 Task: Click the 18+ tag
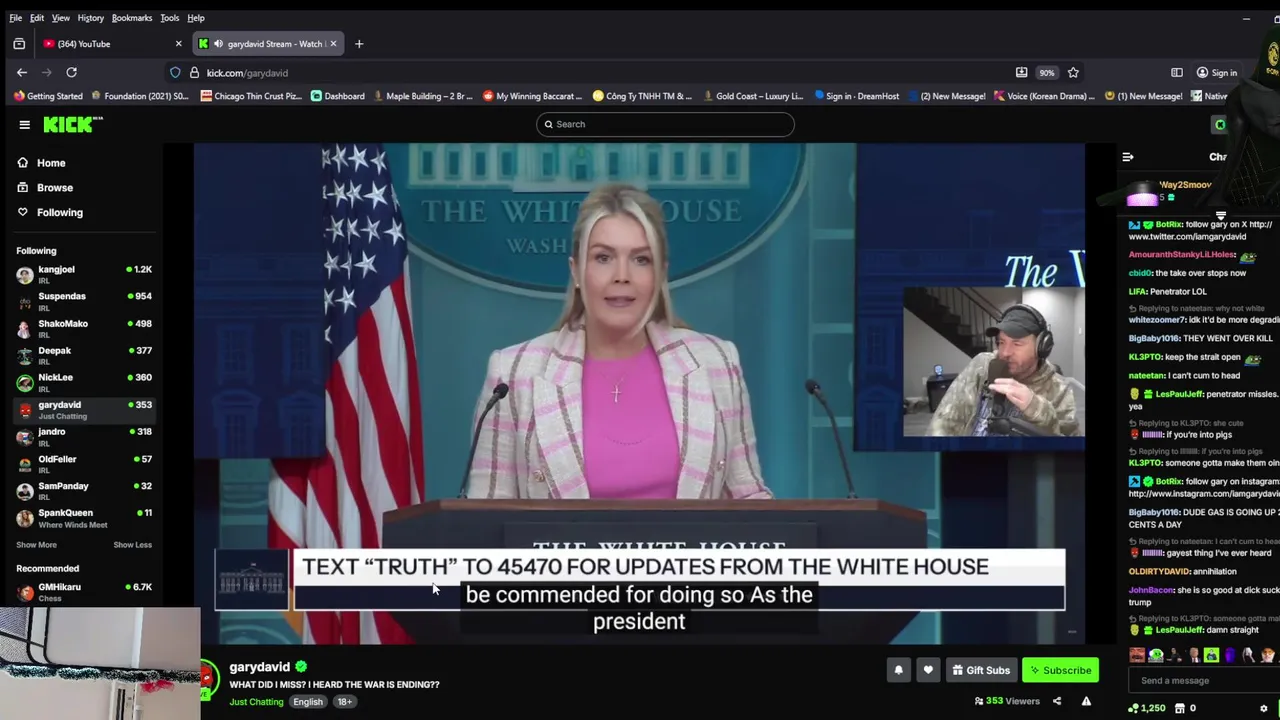(345, 702)
